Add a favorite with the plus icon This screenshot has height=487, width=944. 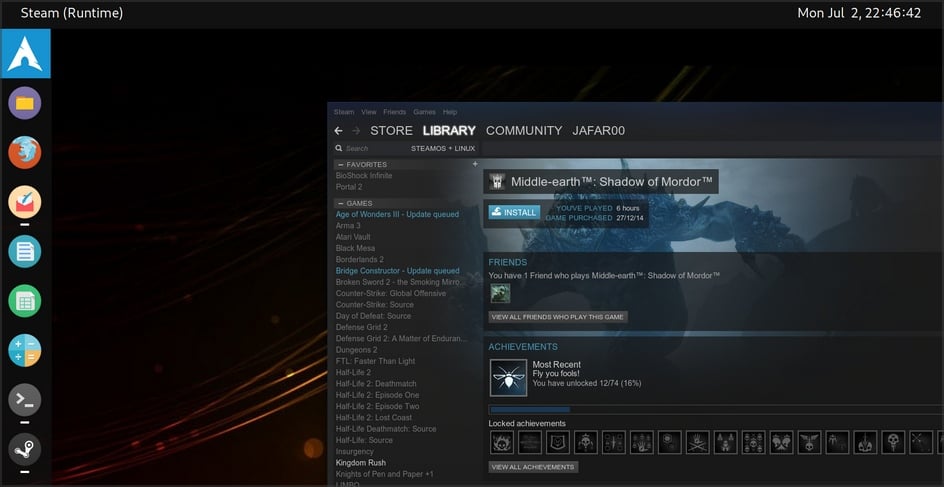[475, 164]
